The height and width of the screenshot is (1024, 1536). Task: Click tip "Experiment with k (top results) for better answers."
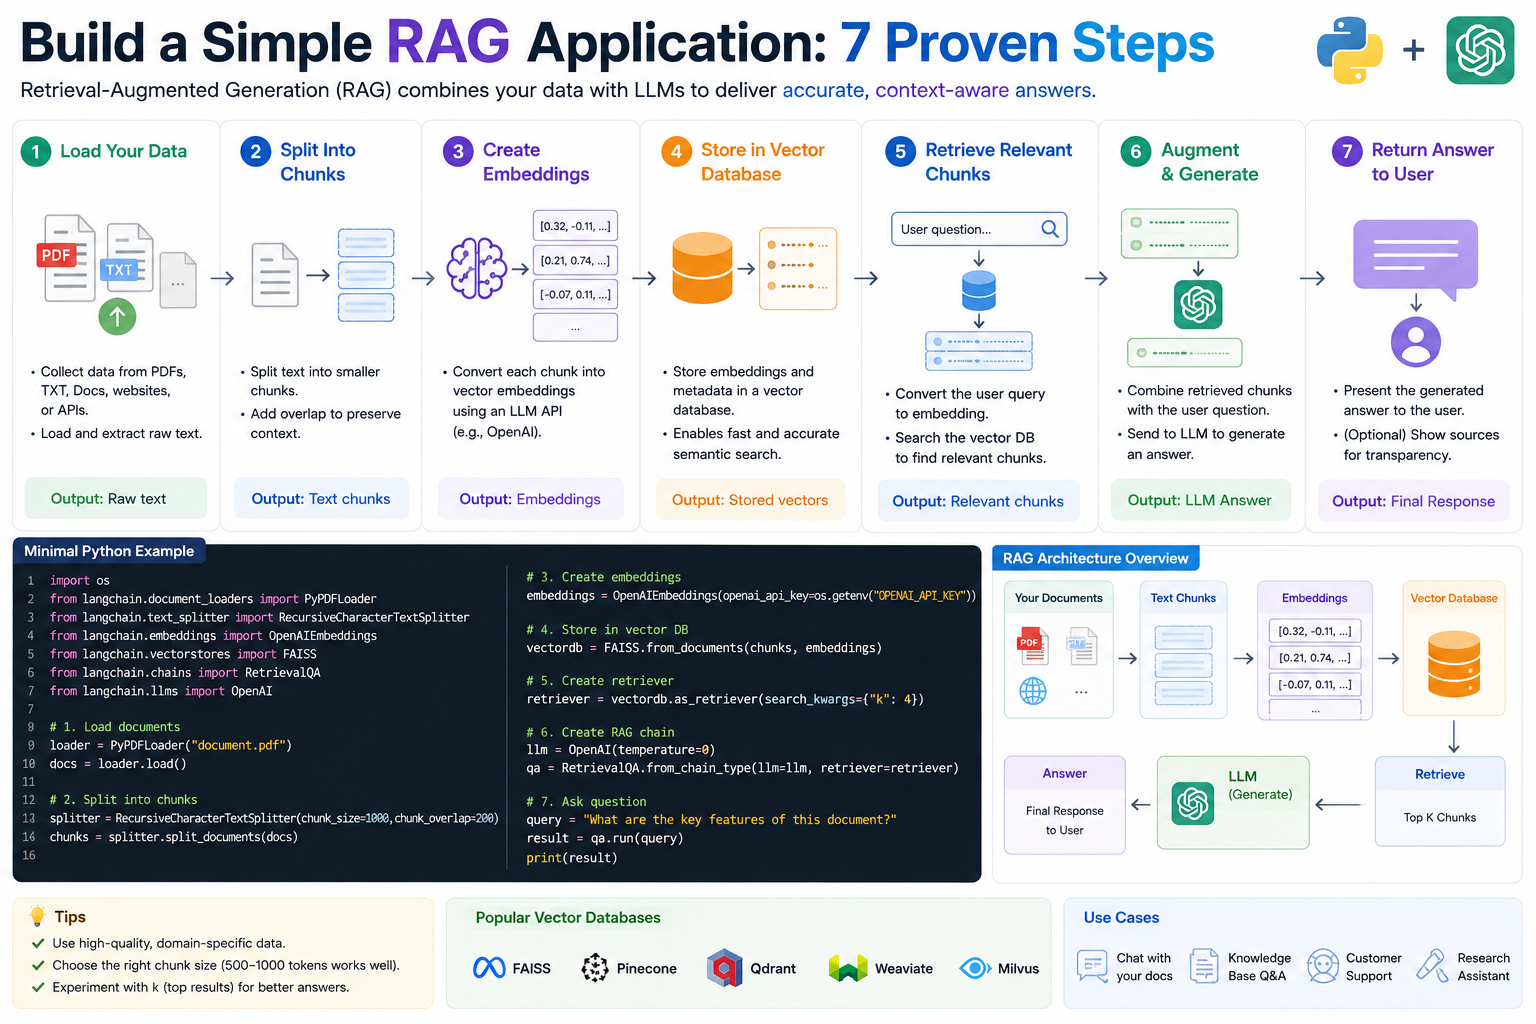[x=201, y=987]
